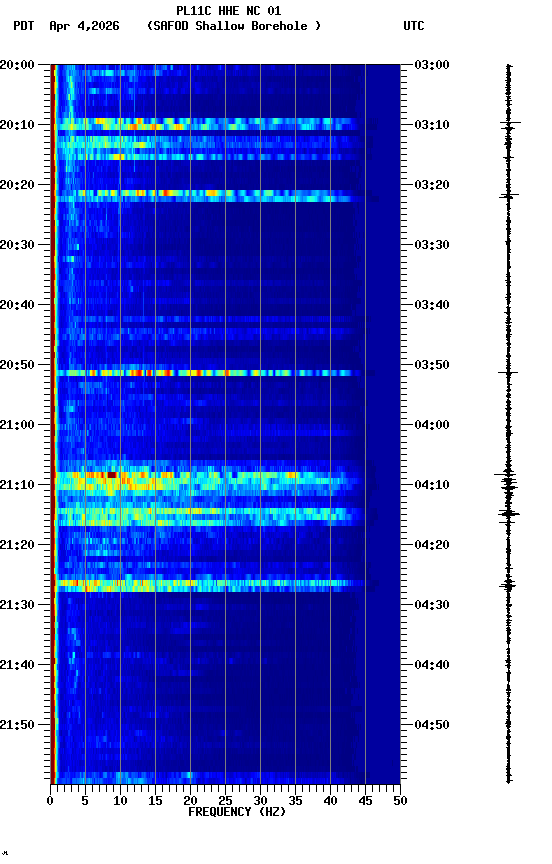Screen dimensions: 552x864
Task: Click the 21:30 PDT time label
Action: (17, 605)
